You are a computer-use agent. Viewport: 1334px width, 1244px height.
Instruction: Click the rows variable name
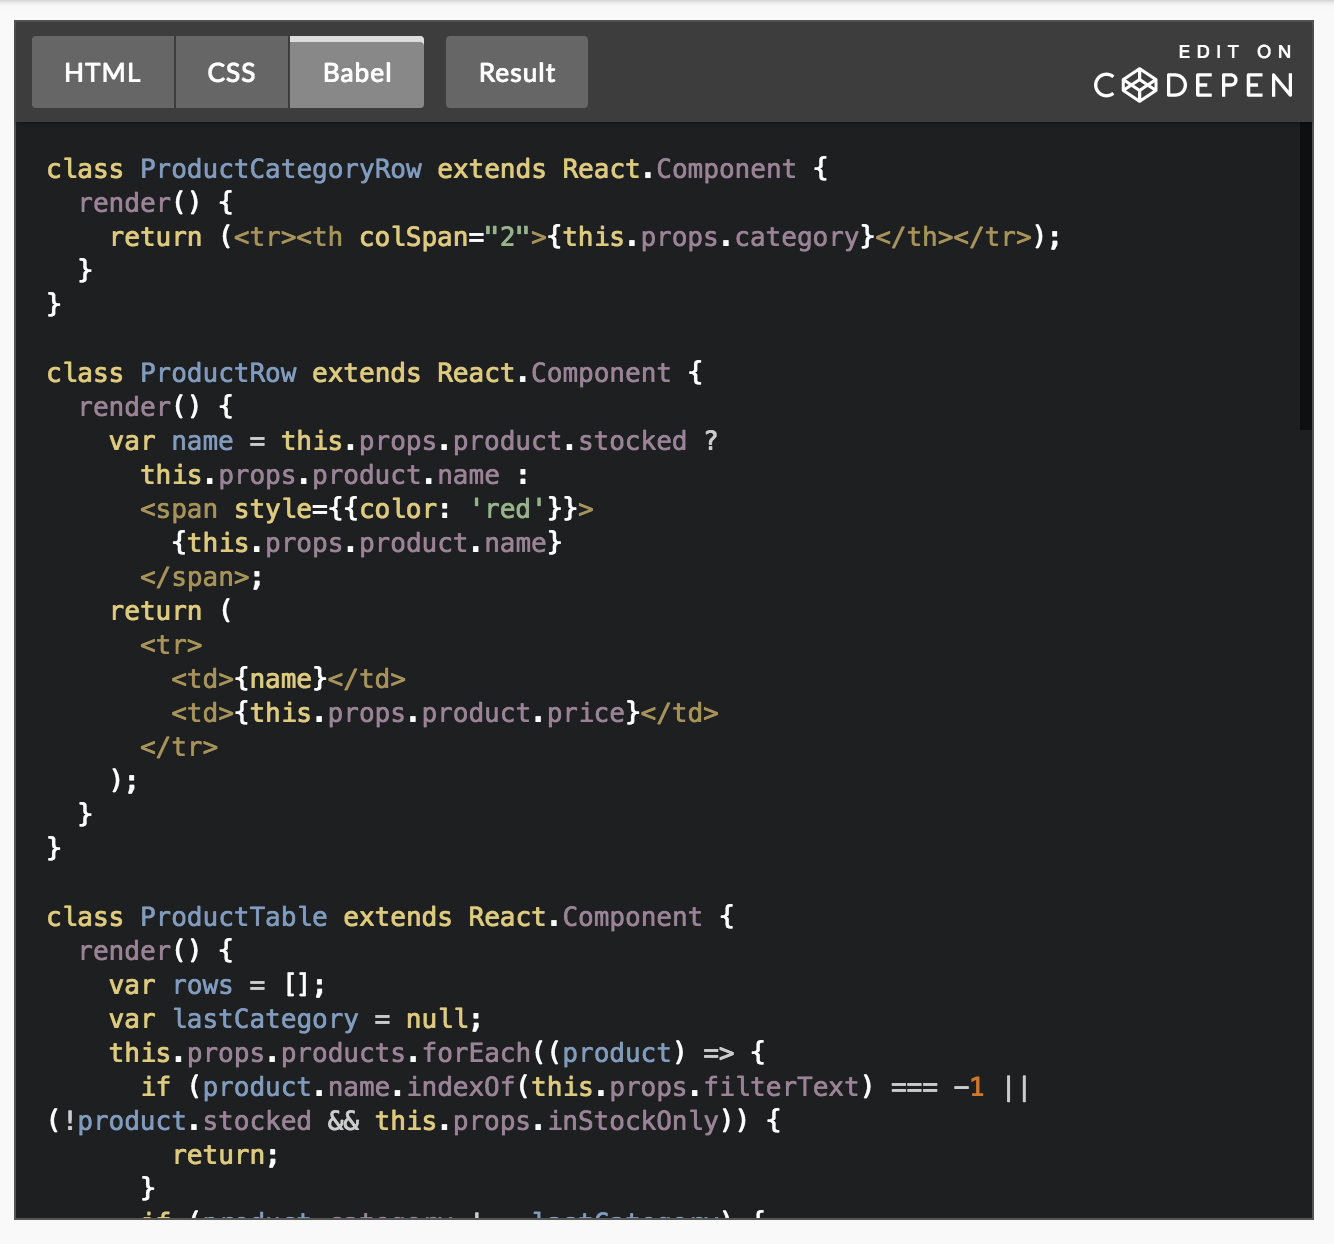click(x=203, y=985)
